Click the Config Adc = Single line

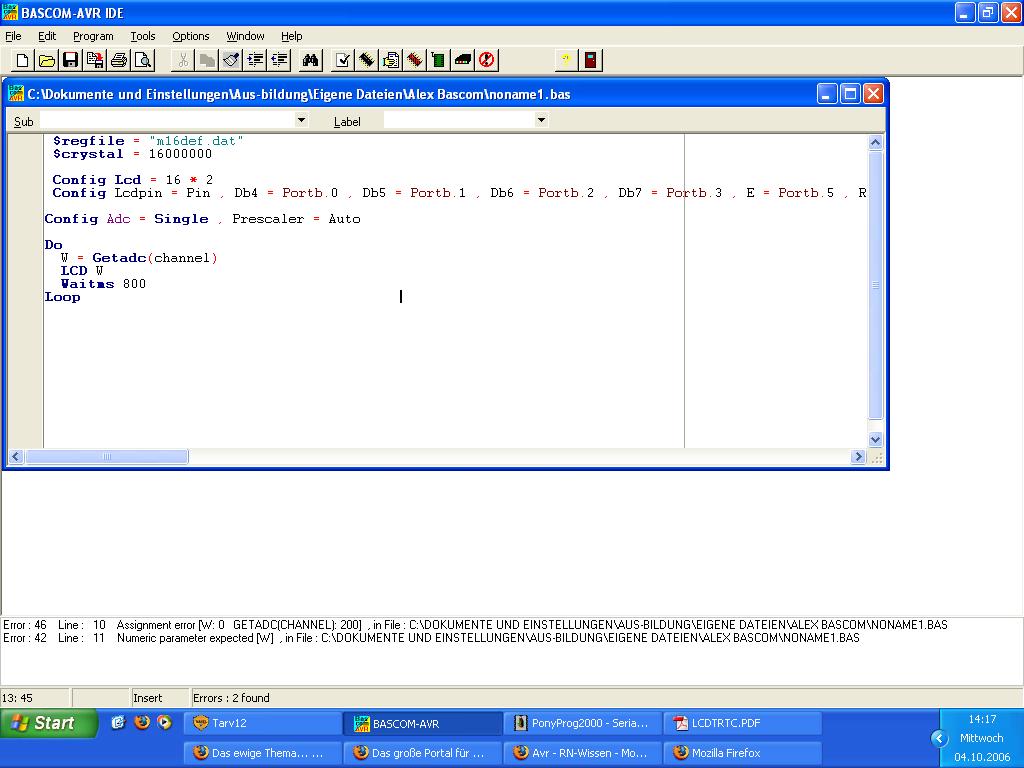click(202, 219)
